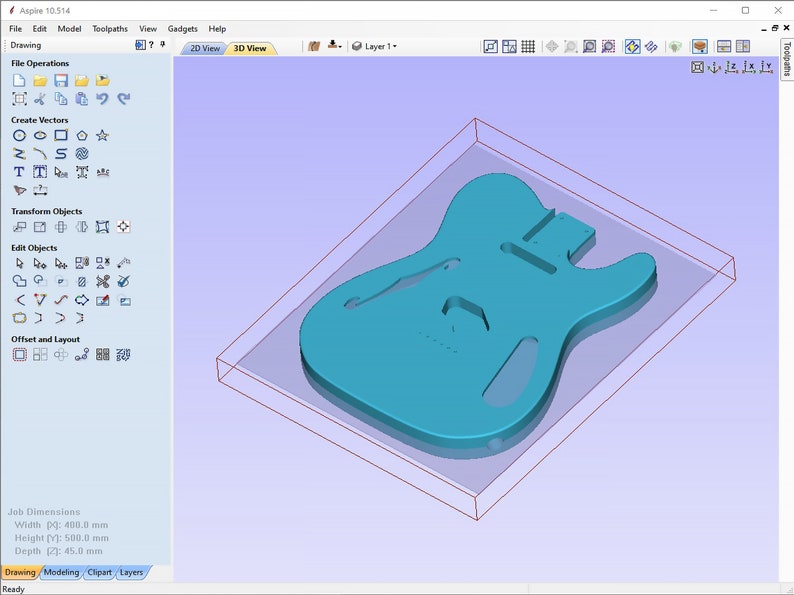Open the Trim vectors scissors tool
Viewport: 794px width, 595px height.
102,282
